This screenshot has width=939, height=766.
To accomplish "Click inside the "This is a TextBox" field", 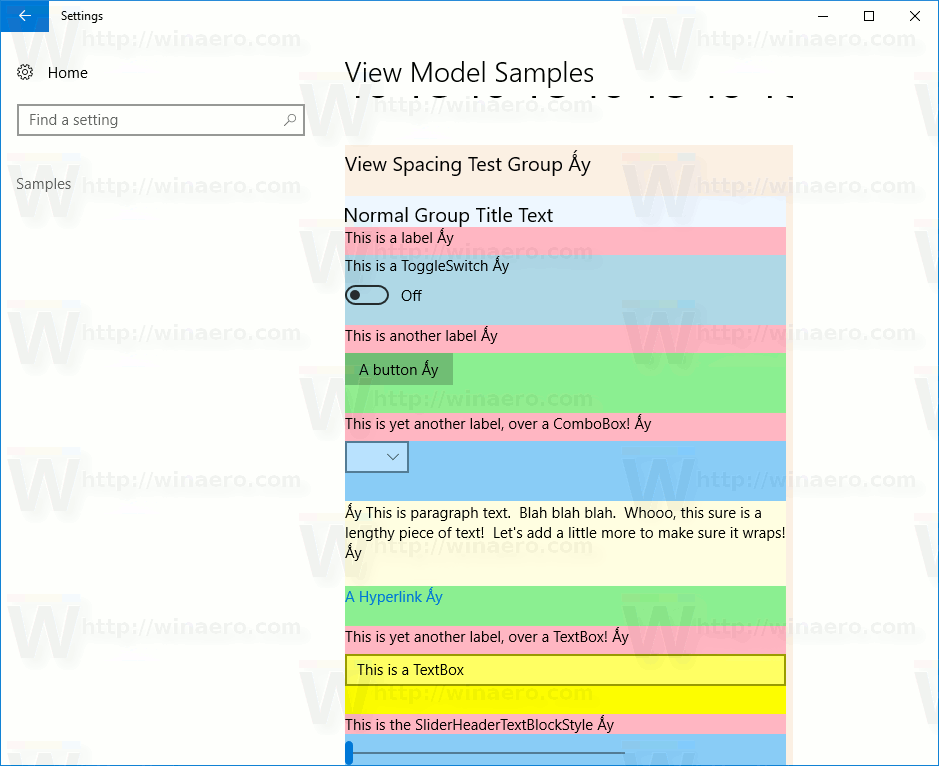I will coord(500,670).
